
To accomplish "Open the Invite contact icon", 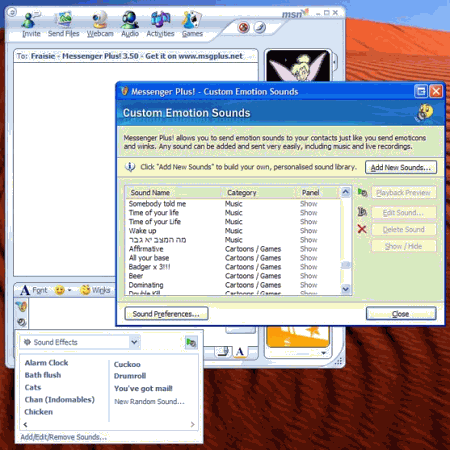I will 31,24.
